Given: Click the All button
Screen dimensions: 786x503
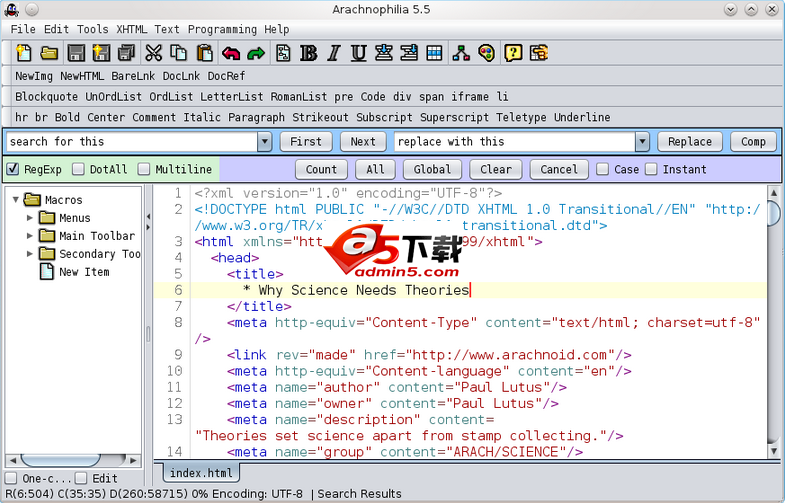Looking at the screenshot, I should coord(375,169).
